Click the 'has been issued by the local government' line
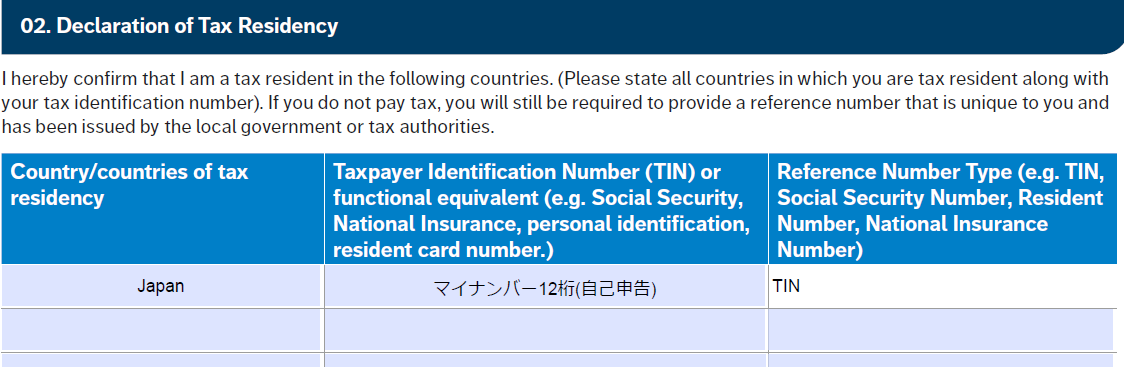The image size is (1124, 367). (249, 128)
